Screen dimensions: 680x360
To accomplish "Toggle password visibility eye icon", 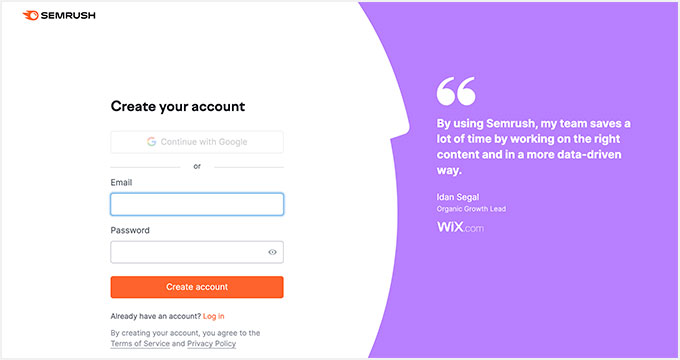I will pyautogui.click(x=272, y=252).
